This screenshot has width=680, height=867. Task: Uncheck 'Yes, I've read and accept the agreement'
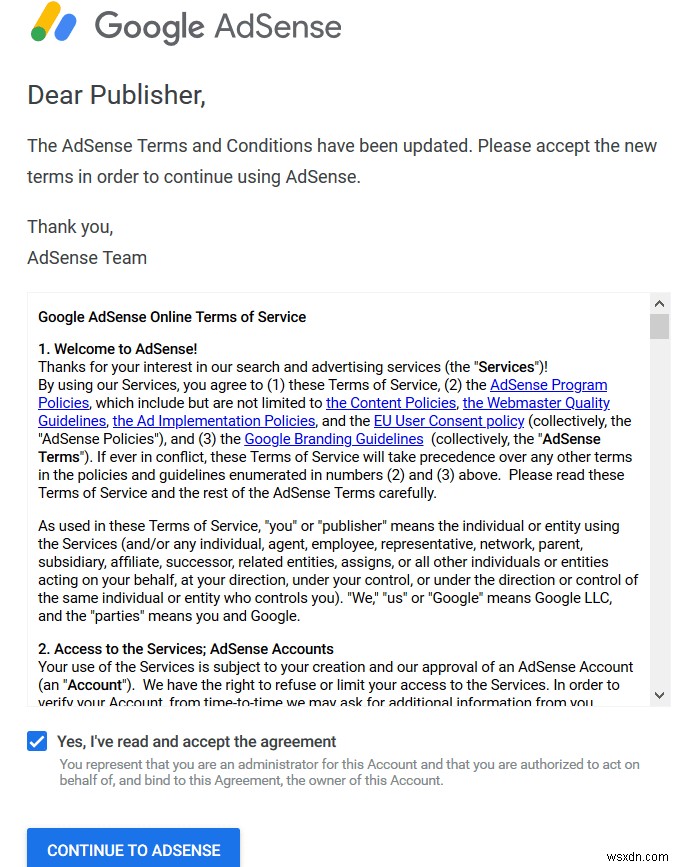pos(37,741)
